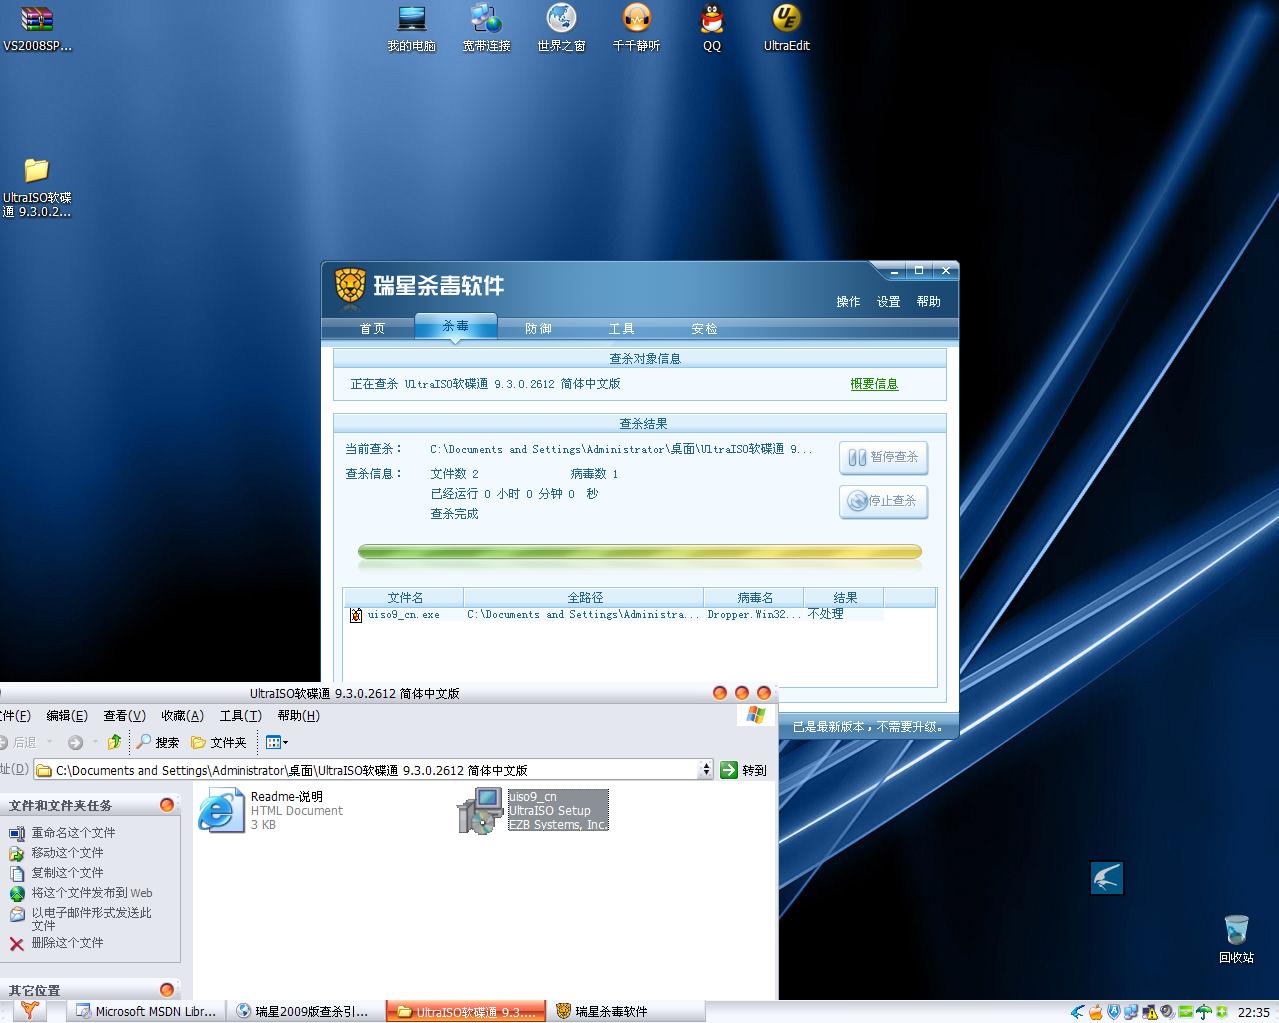The image size is (1279, 1023).
Task: Click the 暂停查杀 button
Action: pyautogui.click(x=883, y=457)
